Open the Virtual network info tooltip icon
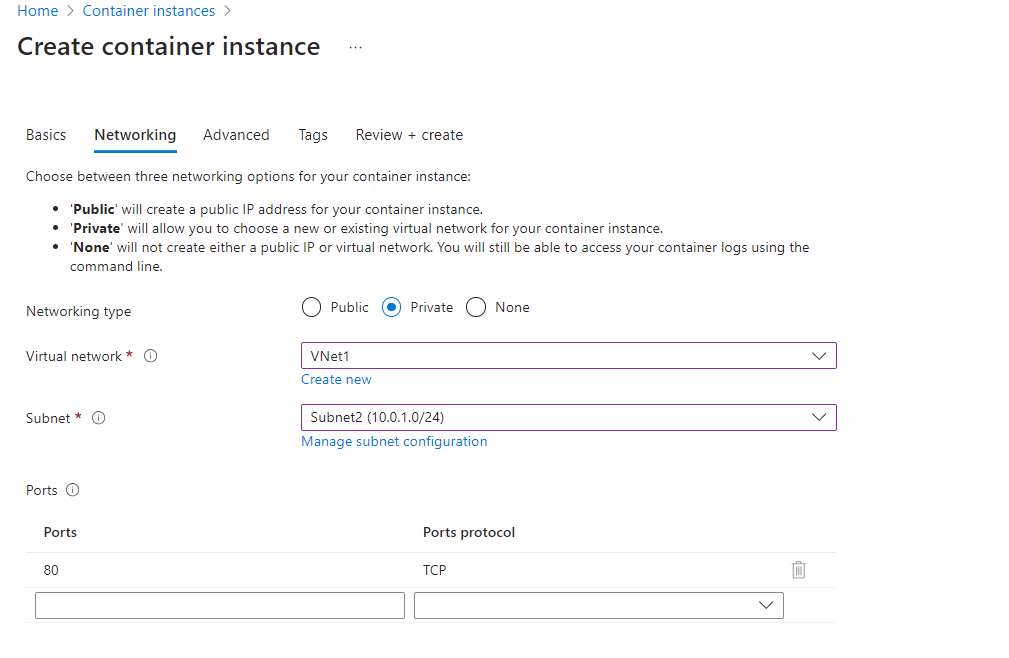This screenshot has height=658, width=1009. [150, 355]
